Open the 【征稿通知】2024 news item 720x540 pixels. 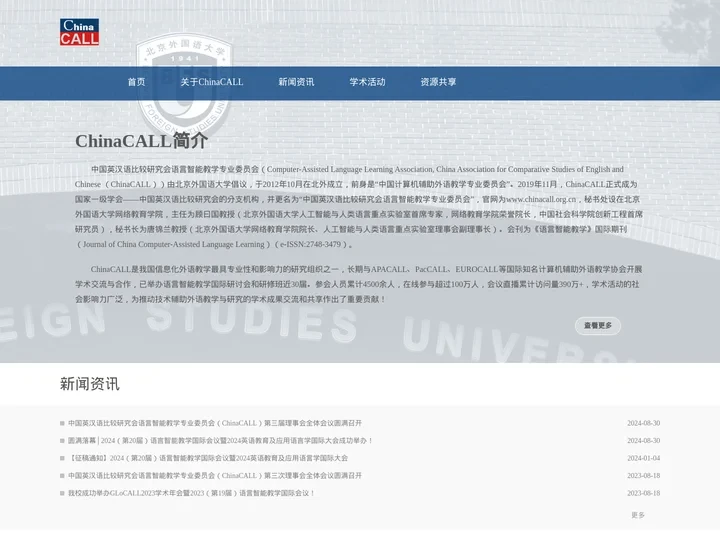tap(208, 458)
